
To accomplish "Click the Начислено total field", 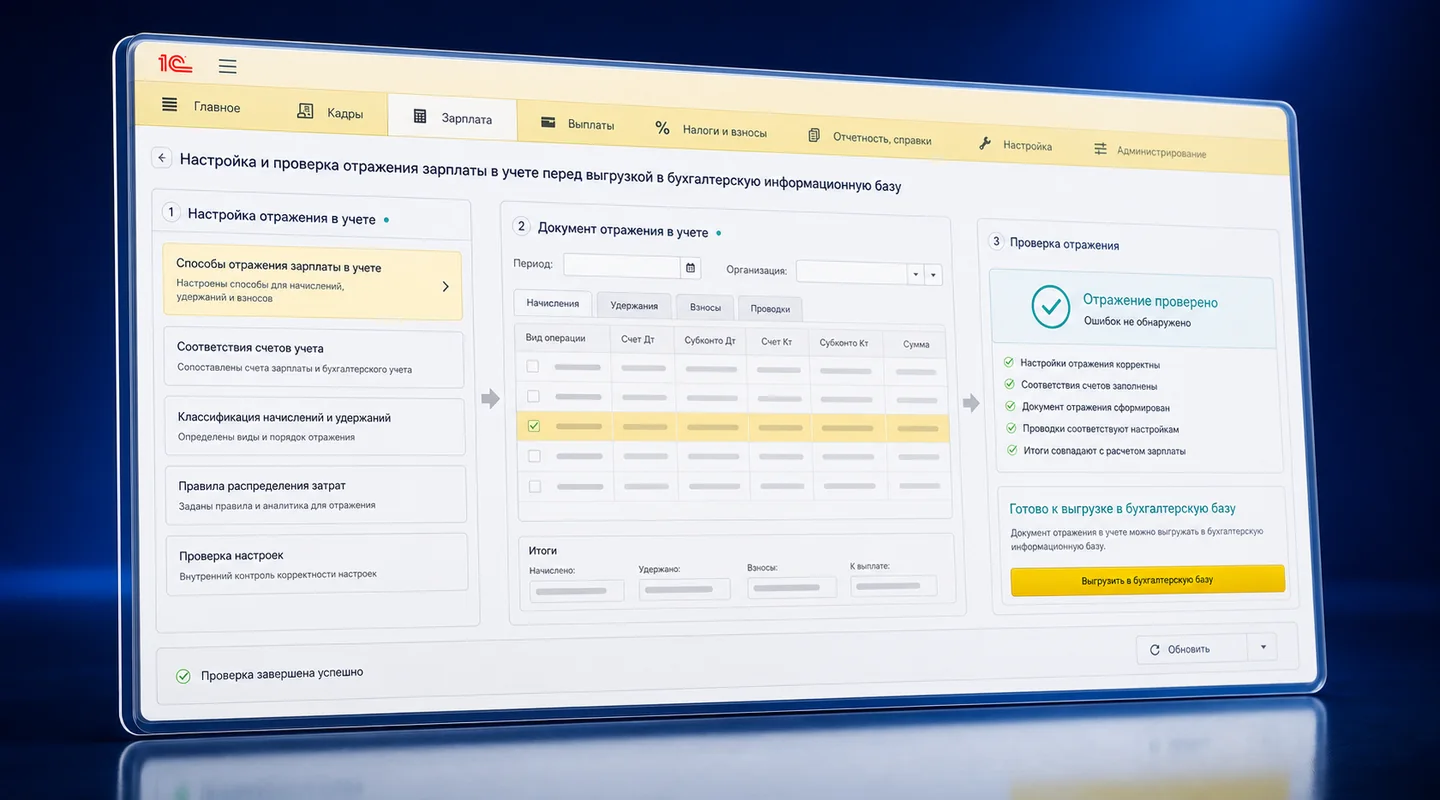I will tap(577, 591).
